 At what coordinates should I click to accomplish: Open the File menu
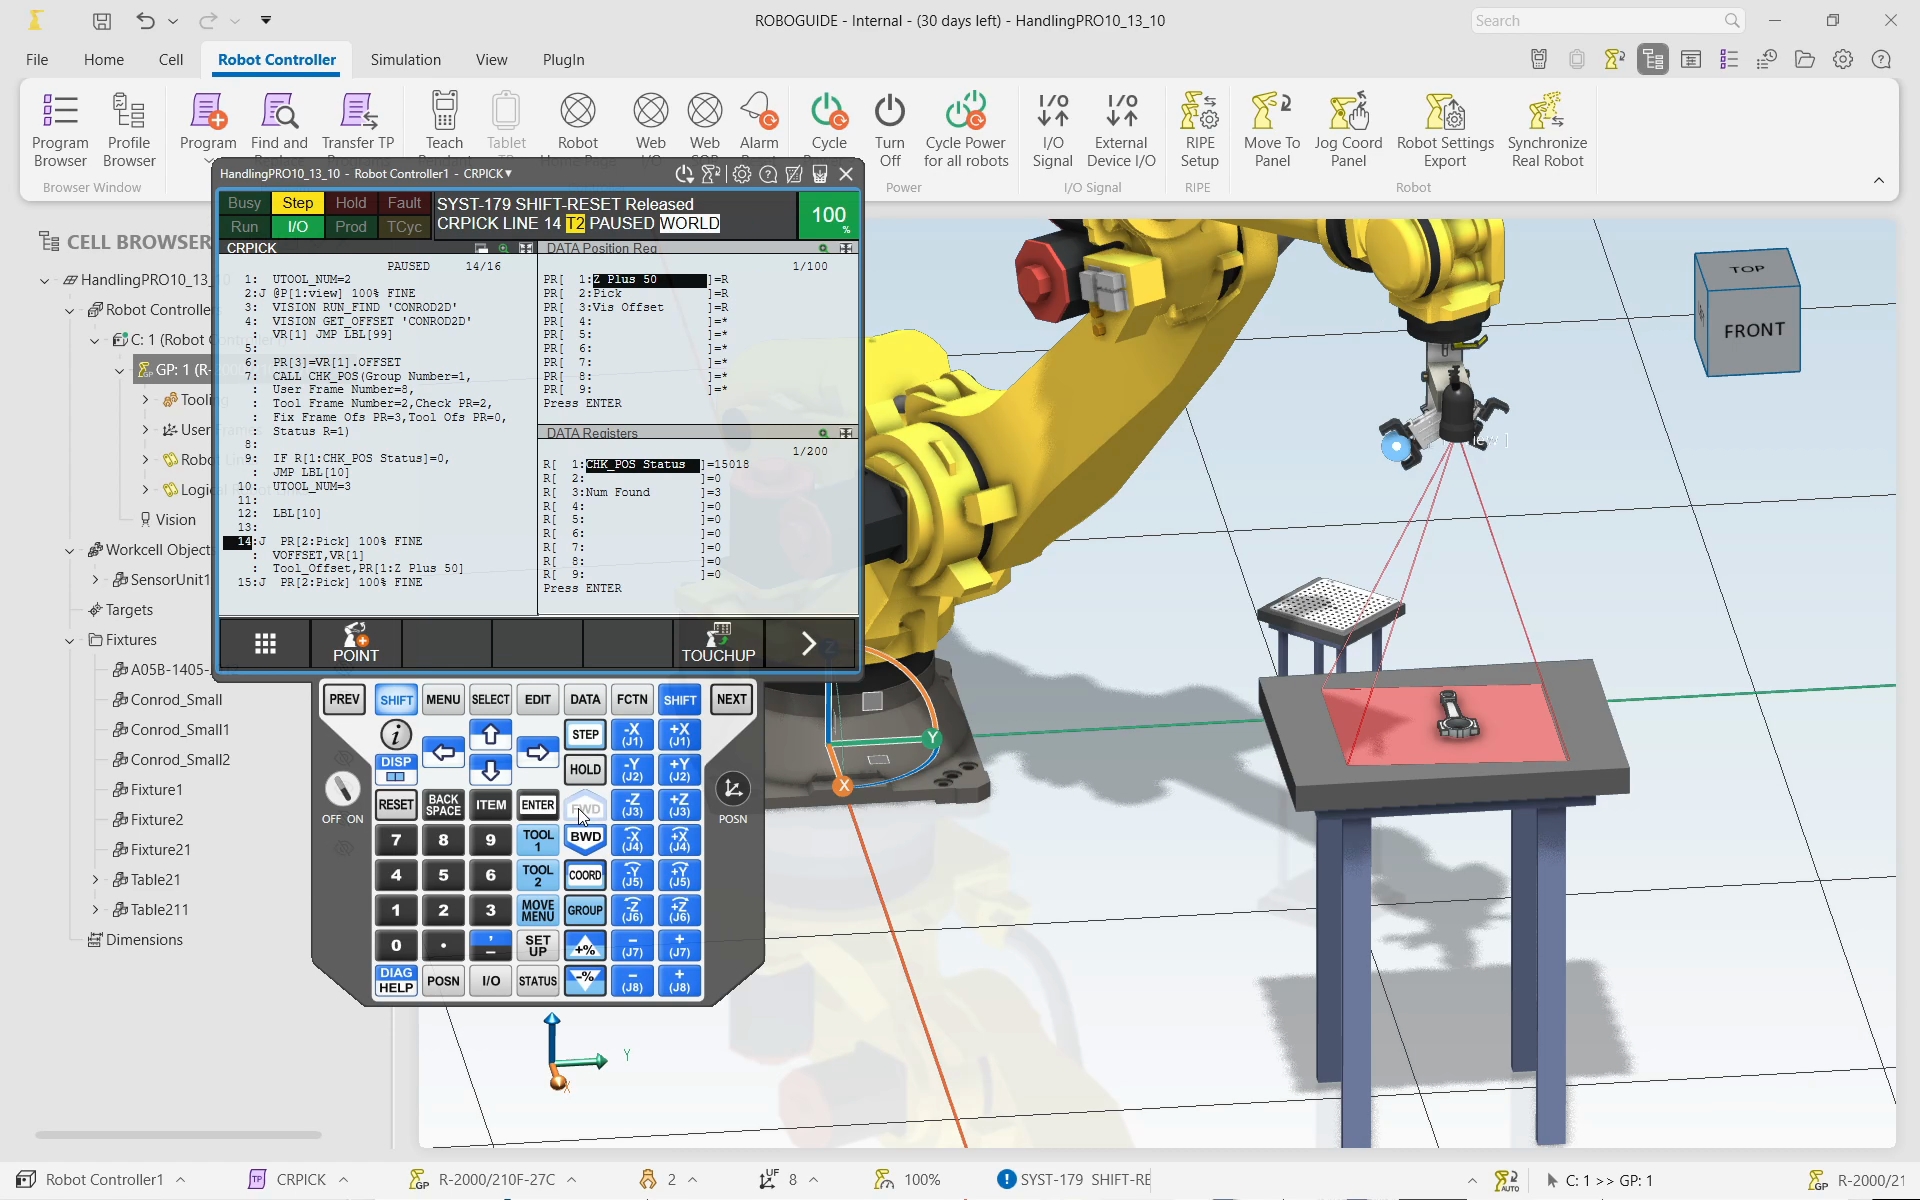(37, 60)
